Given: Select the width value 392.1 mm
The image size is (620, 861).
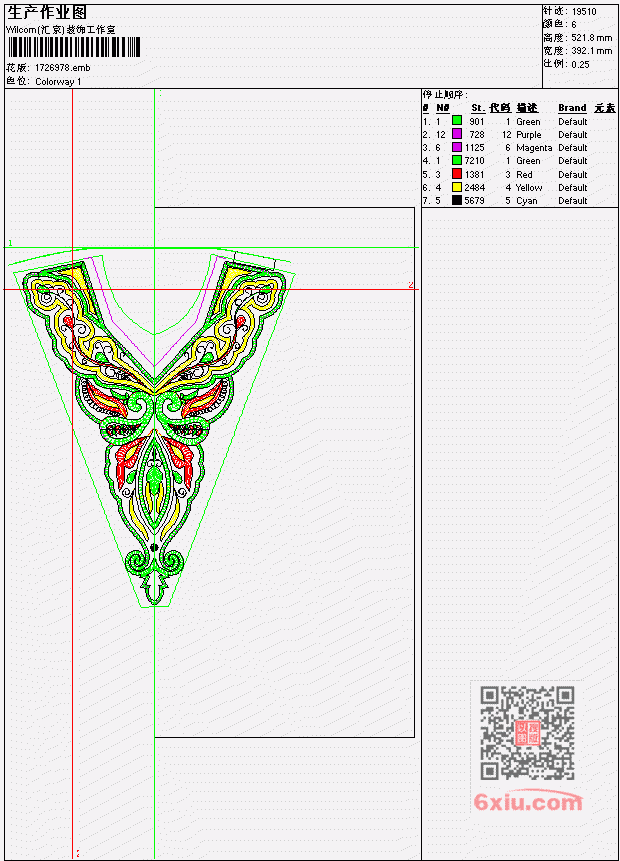Looking at the screenshot, I should [591, 51].
